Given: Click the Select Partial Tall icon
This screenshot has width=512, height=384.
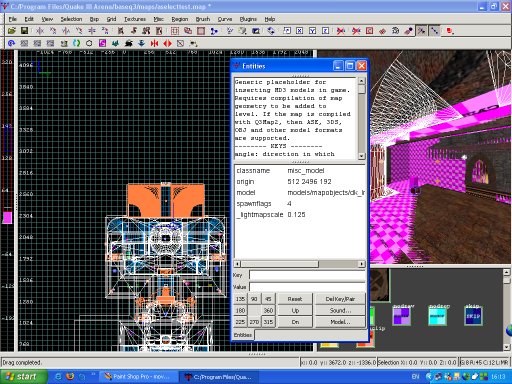Looking at the screenshot, I should 146,31.
